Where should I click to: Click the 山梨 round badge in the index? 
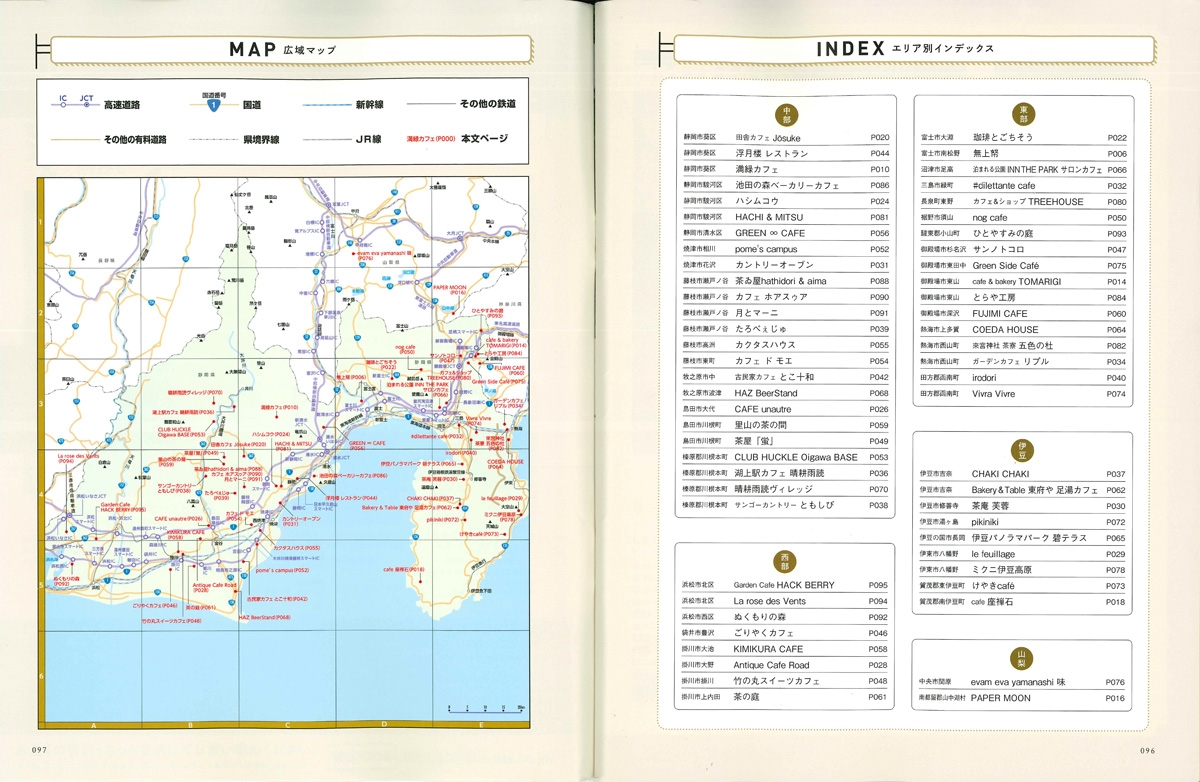coord(1023,657)
